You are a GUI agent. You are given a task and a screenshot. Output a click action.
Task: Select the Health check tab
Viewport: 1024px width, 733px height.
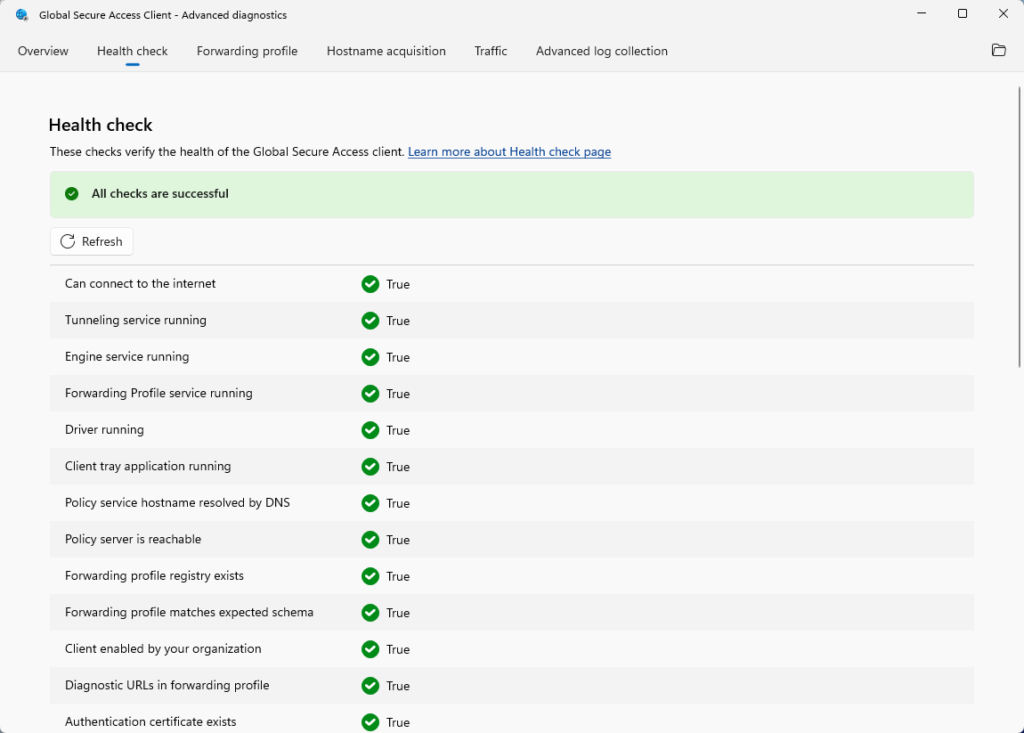(133, 51)
